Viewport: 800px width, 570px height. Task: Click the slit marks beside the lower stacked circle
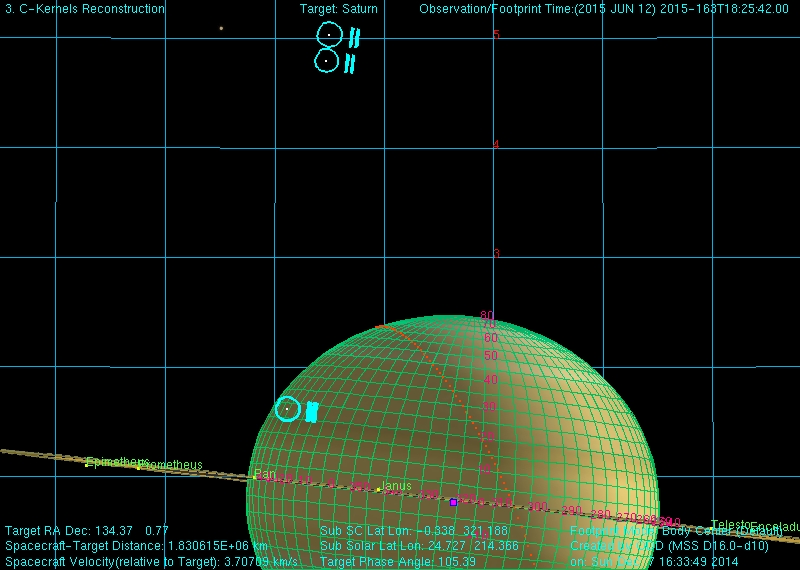pyautogui.click(x=349, y=64)
